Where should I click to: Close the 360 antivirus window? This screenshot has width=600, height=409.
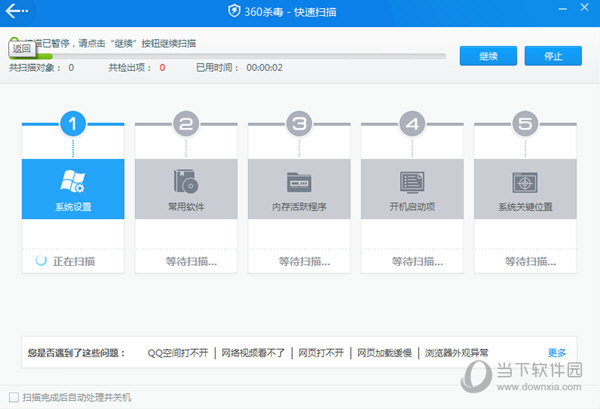click(x=584, y=7)
